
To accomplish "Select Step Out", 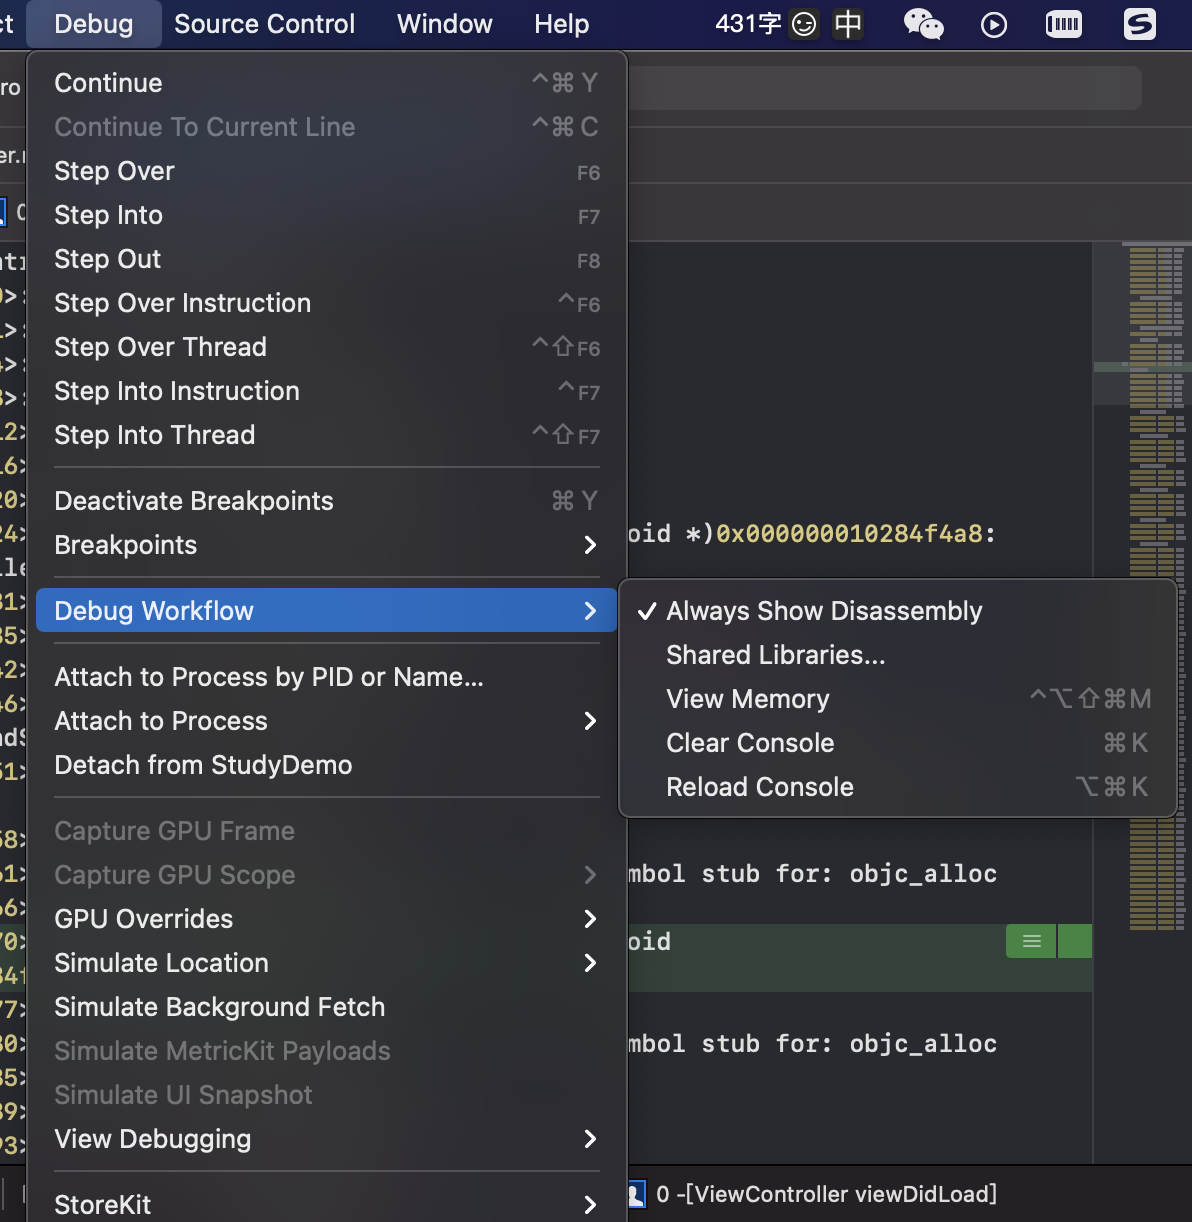I will point(326,259).
